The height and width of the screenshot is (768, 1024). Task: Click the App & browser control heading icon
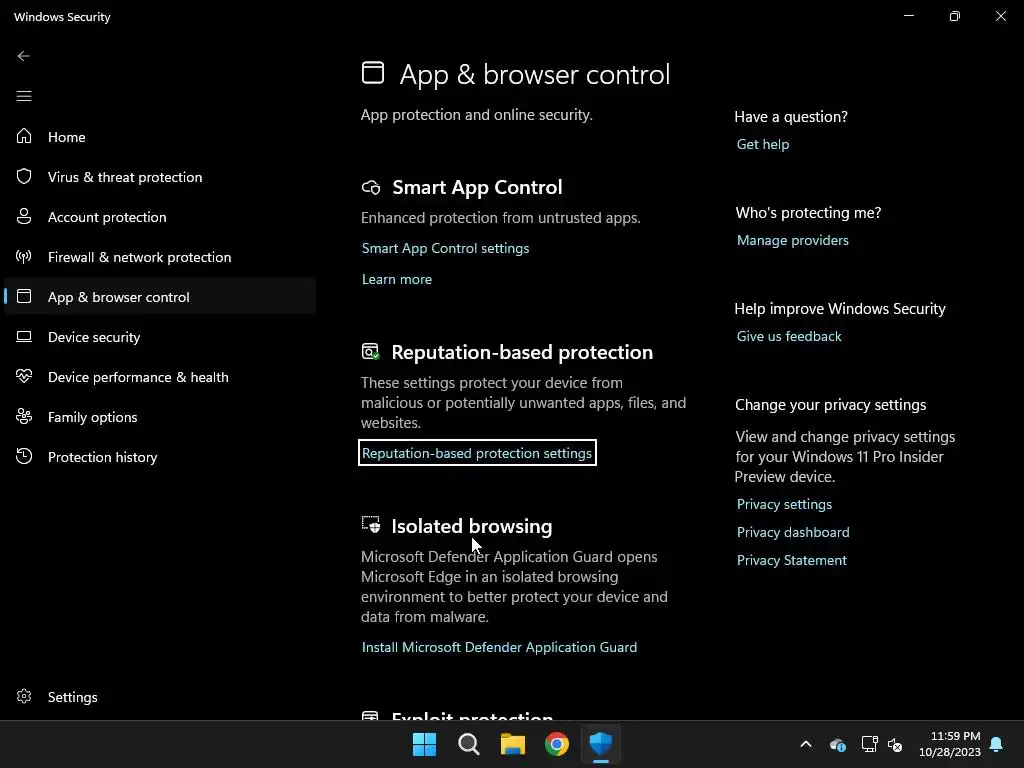click(373, 72)
